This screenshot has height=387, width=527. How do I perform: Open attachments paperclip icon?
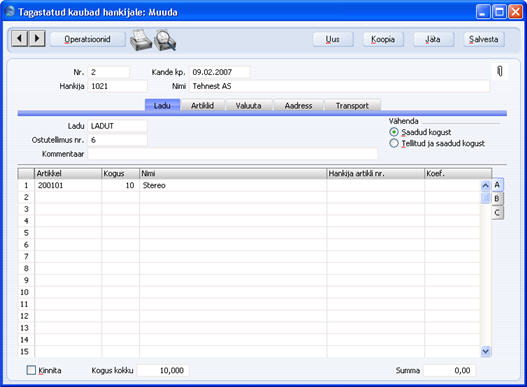[500, 71]
